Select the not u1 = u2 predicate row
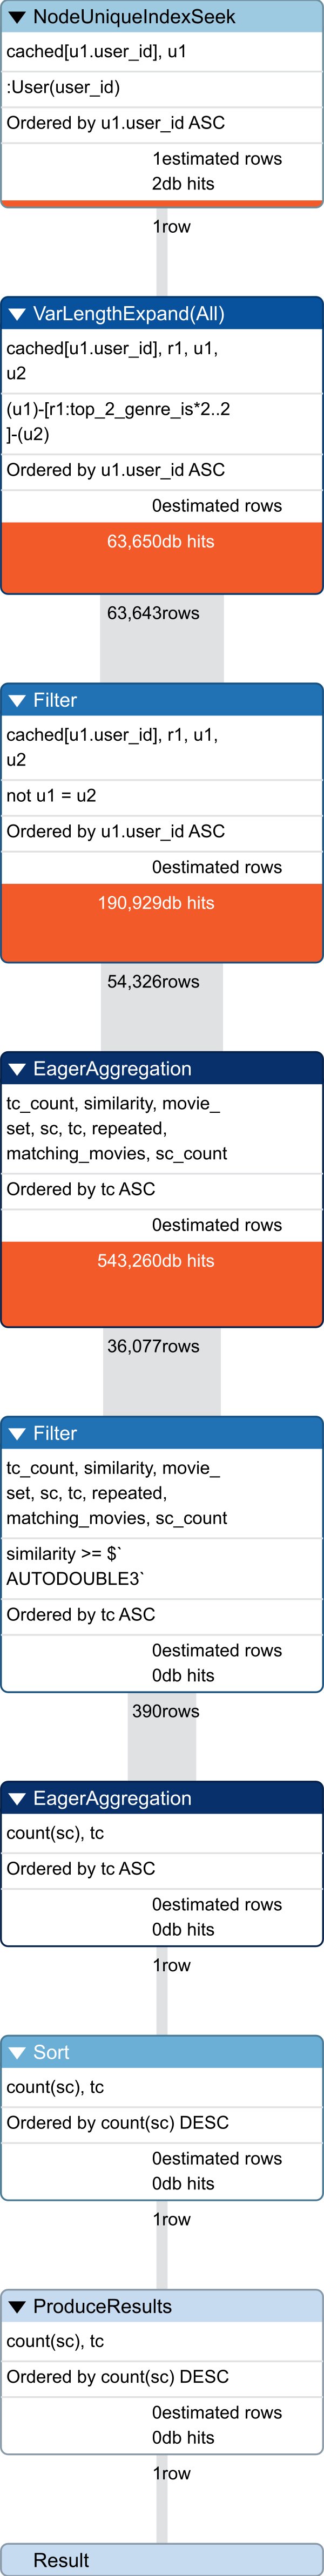 162,795
